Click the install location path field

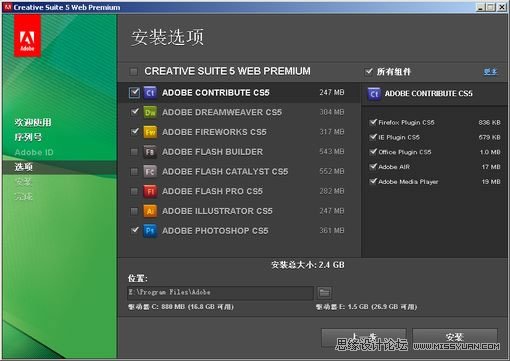click(x=220, y=293)
